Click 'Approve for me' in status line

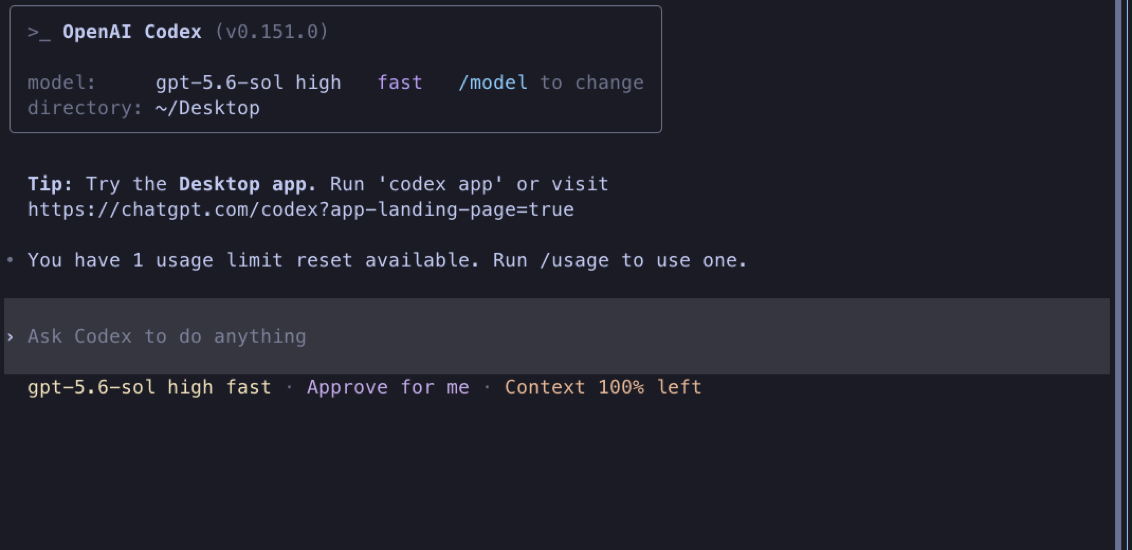point(388,388)
